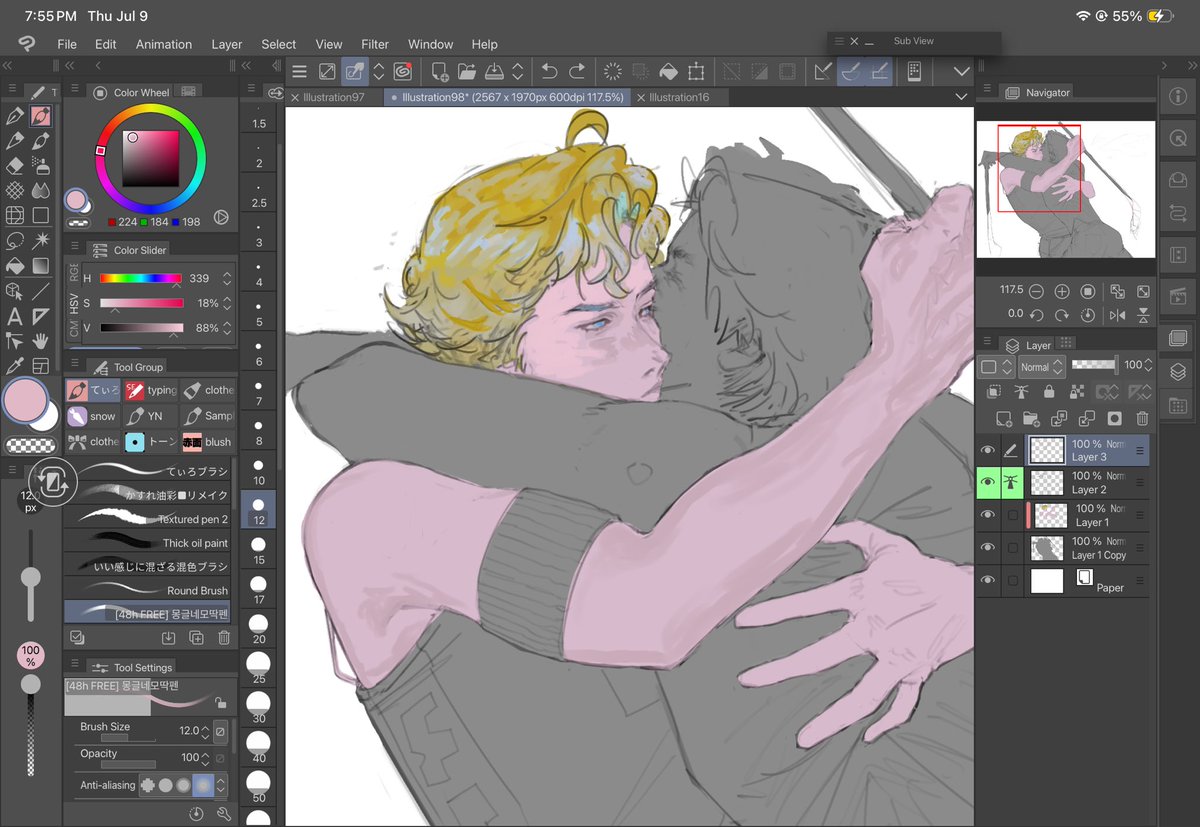Image resolution: width=1200 pixels, height=827 pixels.
Task: Flip canvas horizontally in Navigator
Action: tap(1118, 314)
